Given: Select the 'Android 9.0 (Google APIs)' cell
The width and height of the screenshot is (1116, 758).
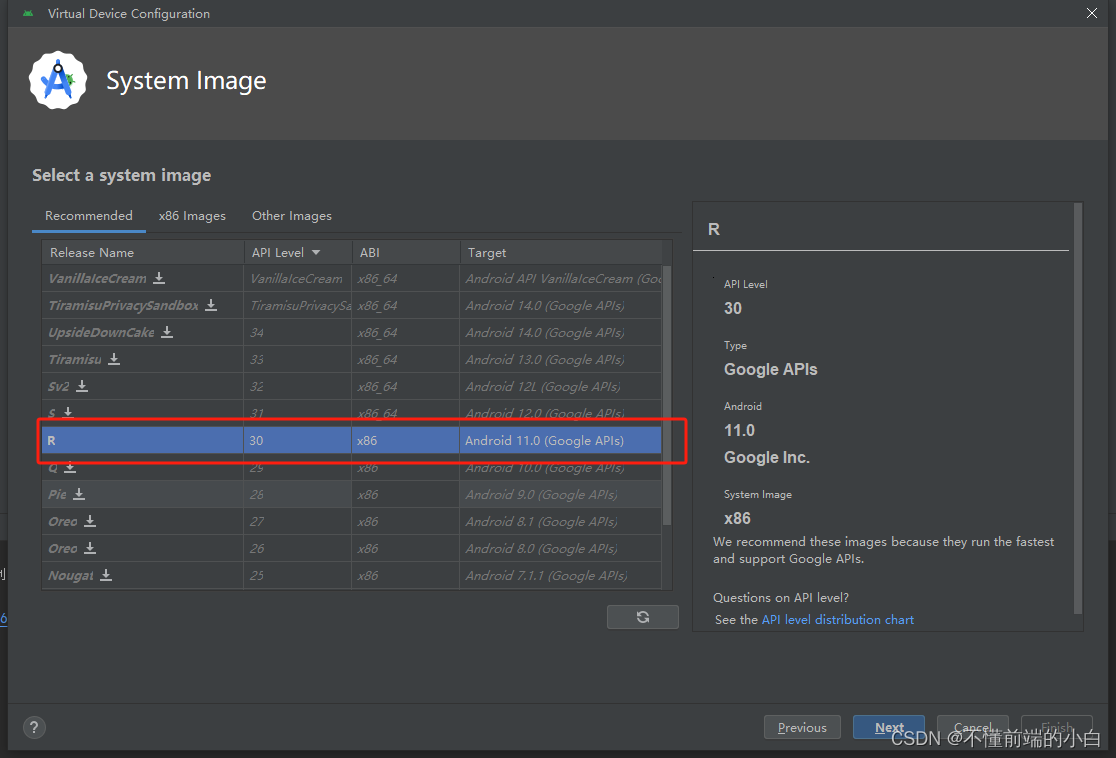Looking at the screenshot, I should (561, 494).
